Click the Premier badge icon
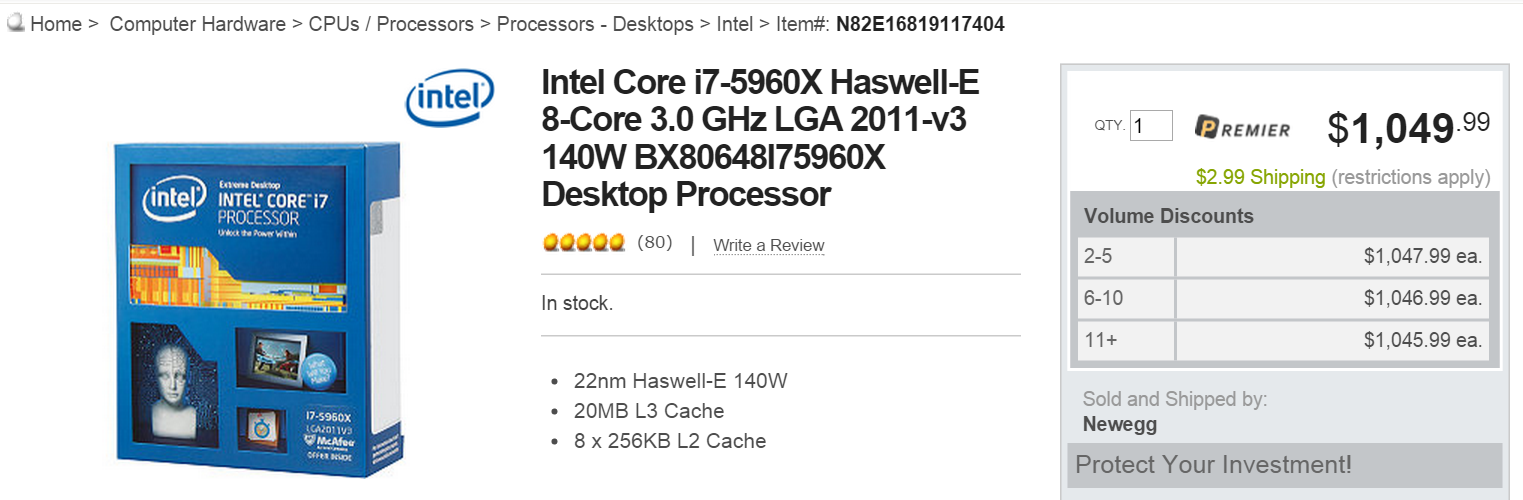 click(1243, 128)
